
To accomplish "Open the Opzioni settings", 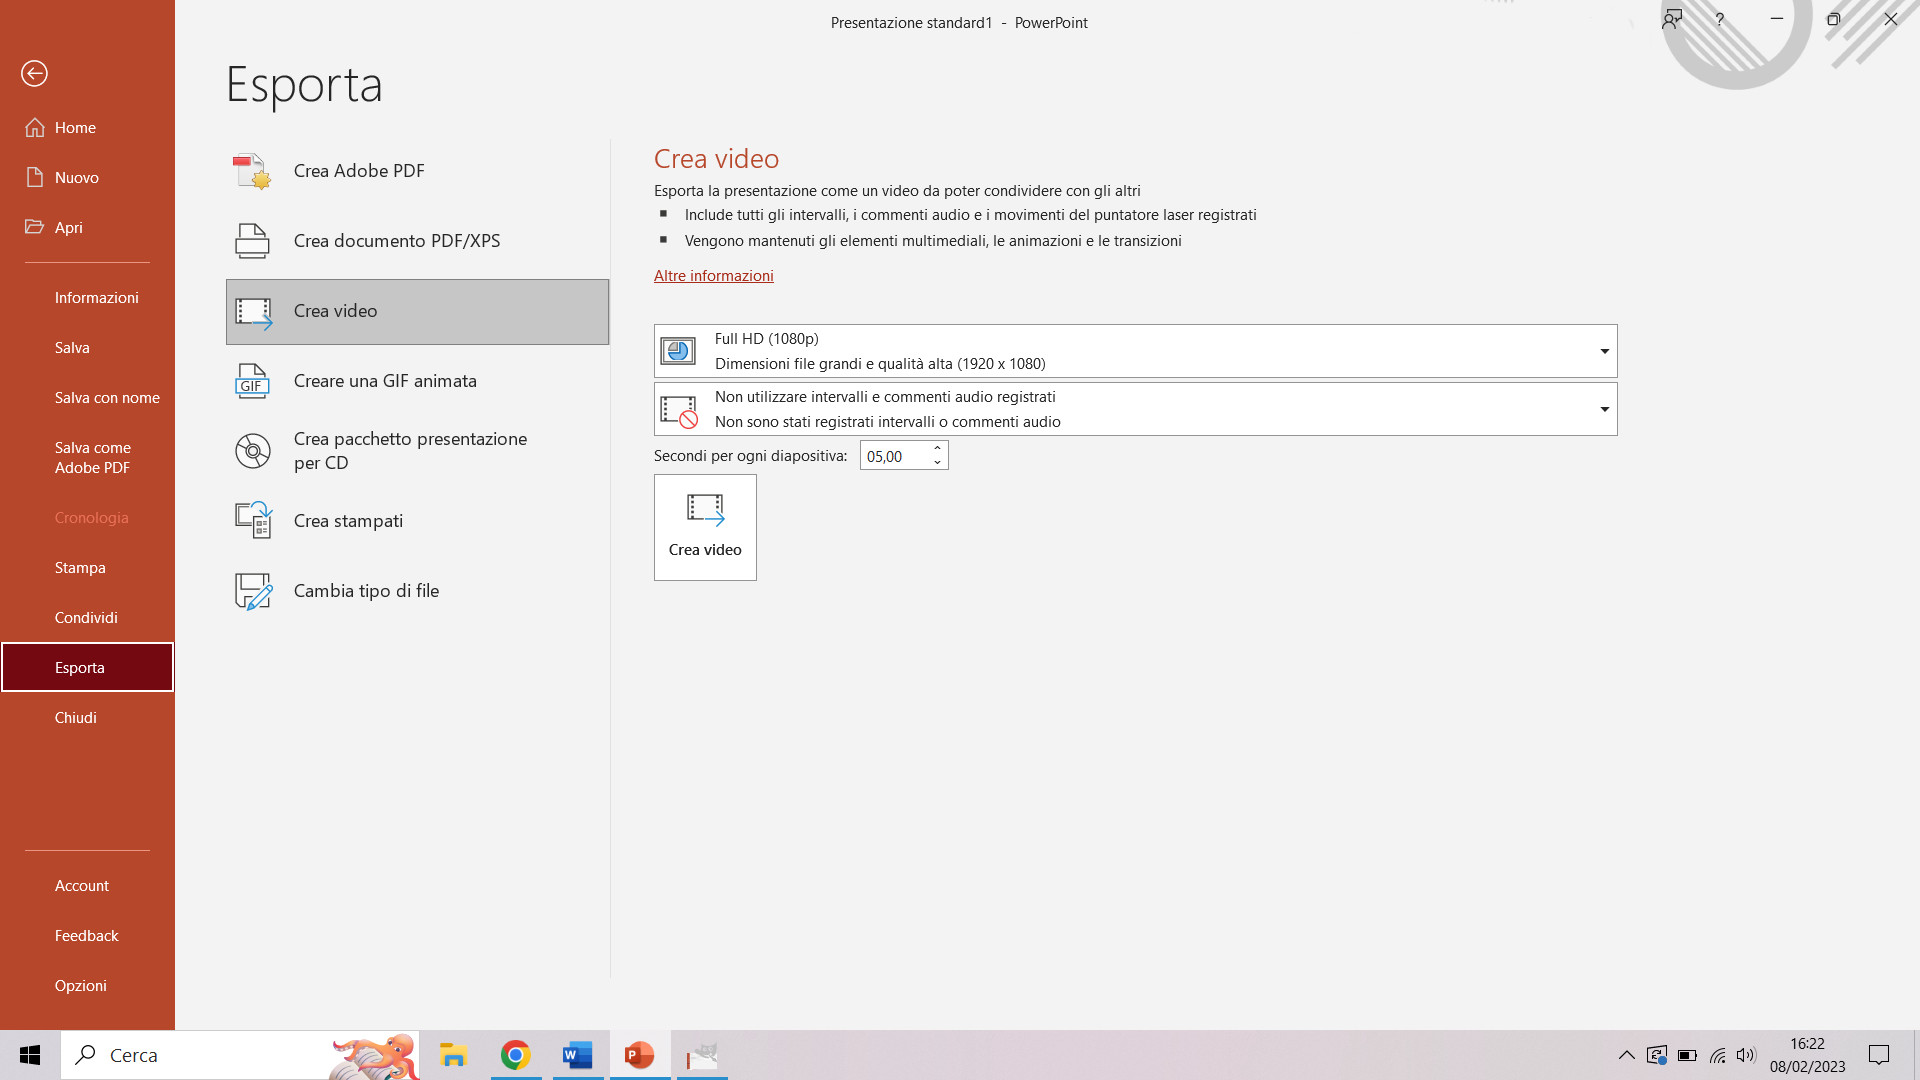I will coord(80,985).
